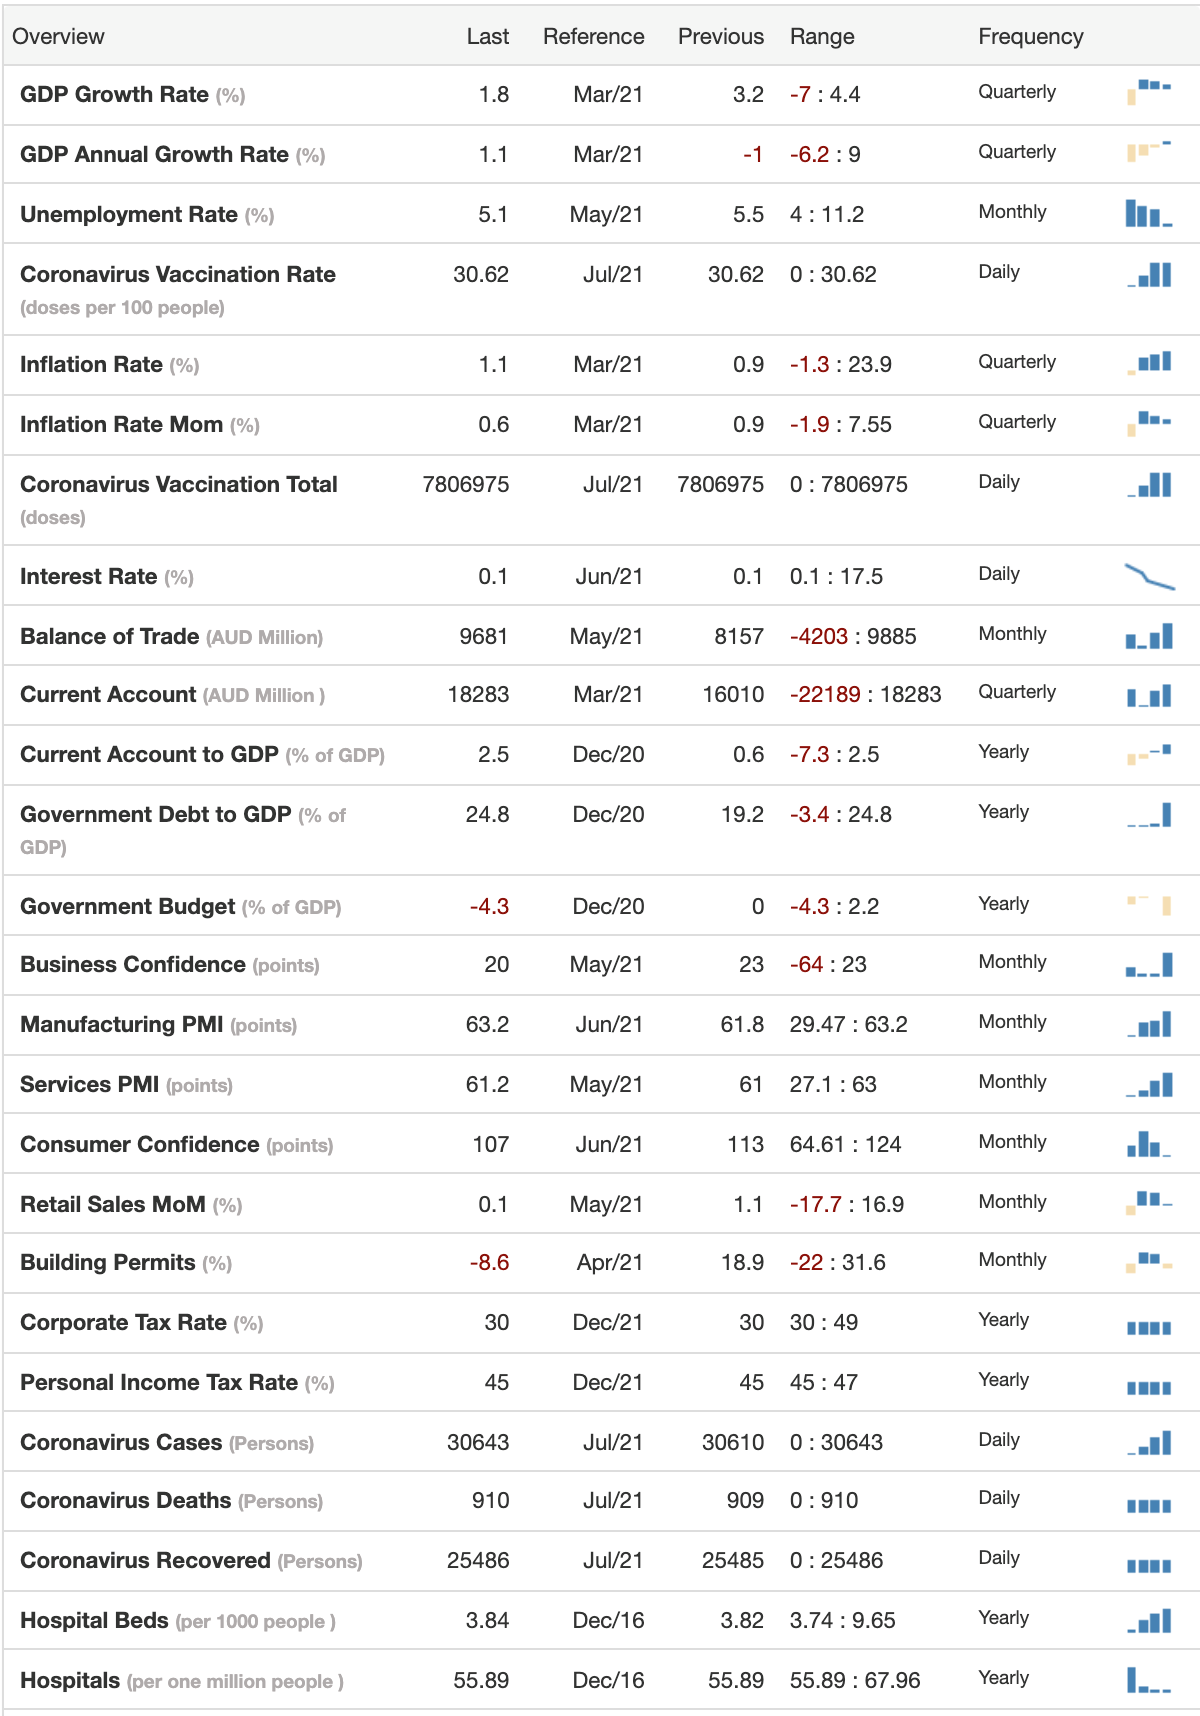This screenshot has height=1716, width=1200.
Task: View the Coronavirus Cases mini chart
Action: point(1149,1442)
